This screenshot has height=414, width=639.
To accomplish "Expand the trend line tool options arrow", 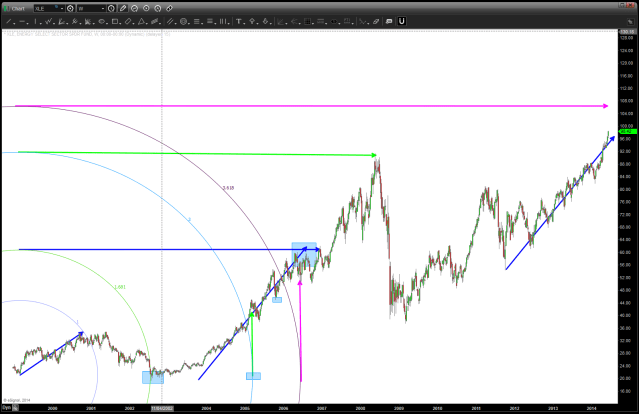I will [x=14, y=23].
